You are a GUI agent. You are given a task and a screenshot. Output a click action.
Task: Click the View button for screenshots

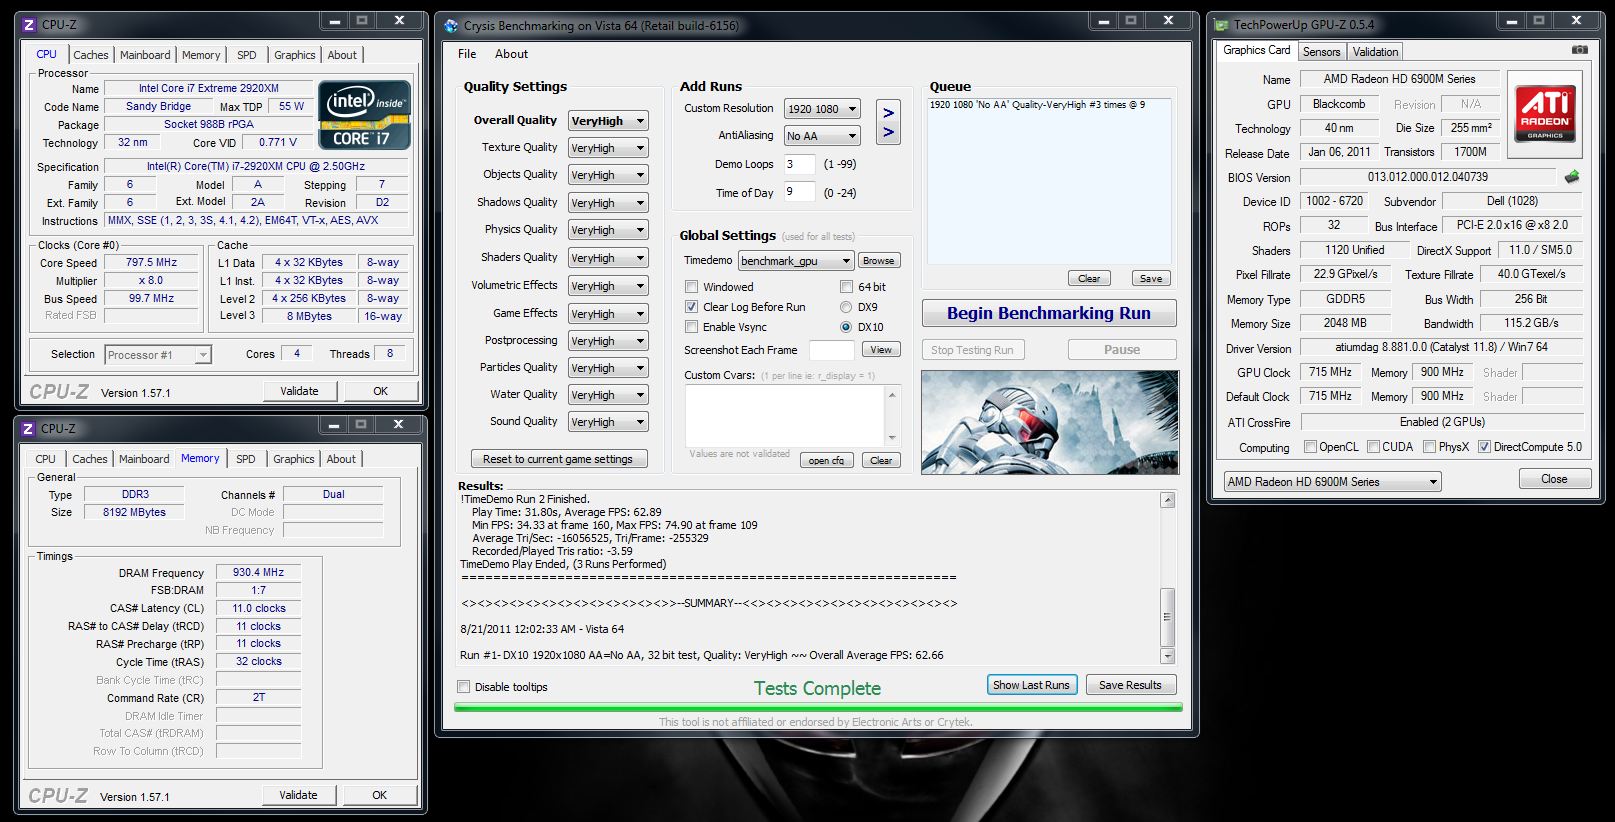(881, 350)
